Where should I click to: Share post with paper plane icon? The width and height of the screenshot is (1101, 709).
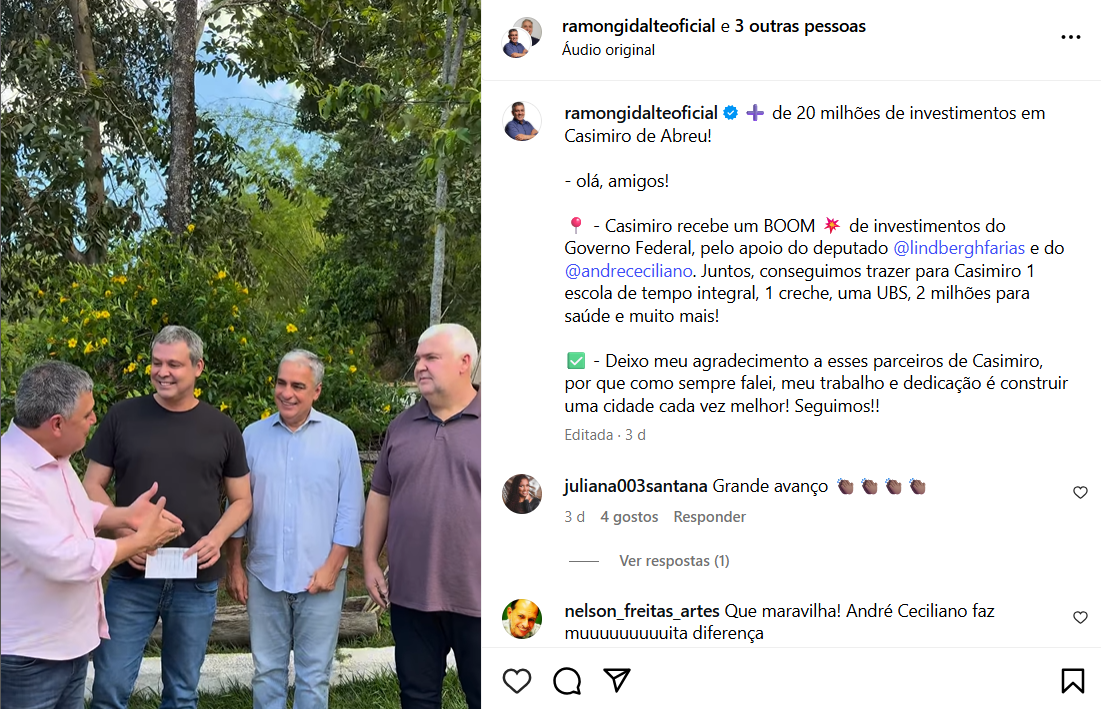tap(617, 680)
